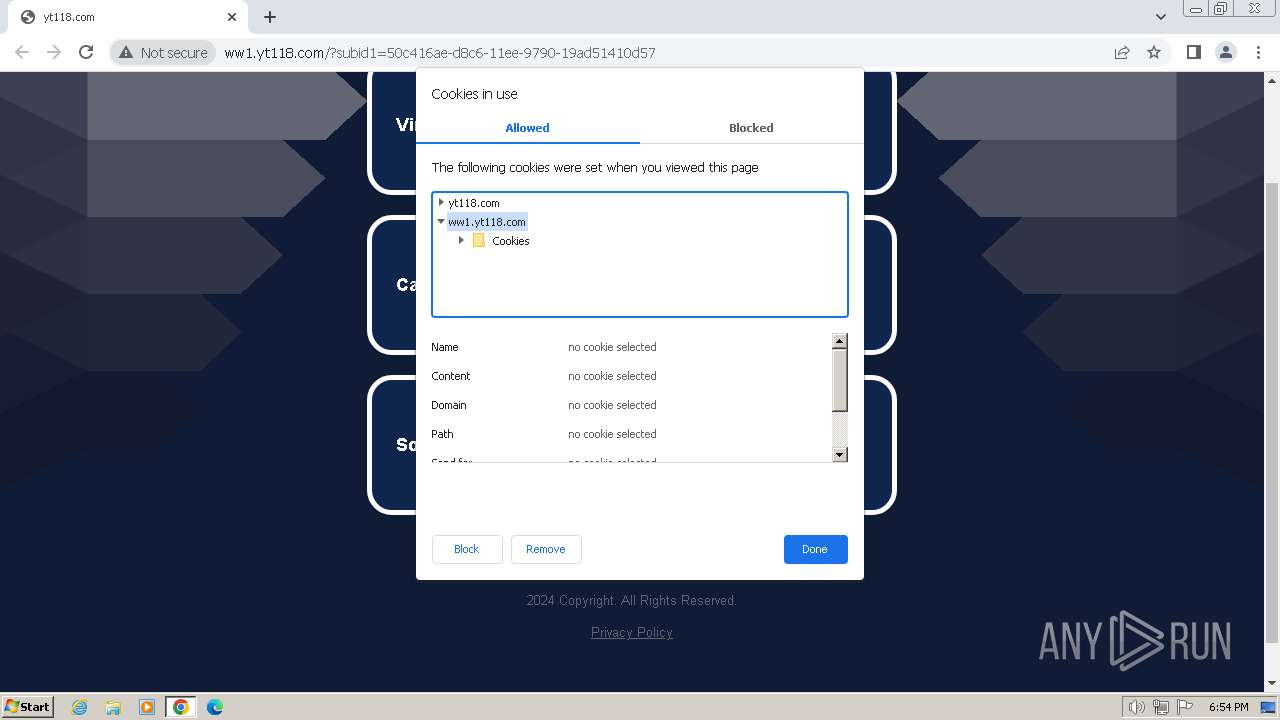The height and width of the screenshot is (720, 1280).
Task: Toggle the browser side panel
Action: point(1193,52)
